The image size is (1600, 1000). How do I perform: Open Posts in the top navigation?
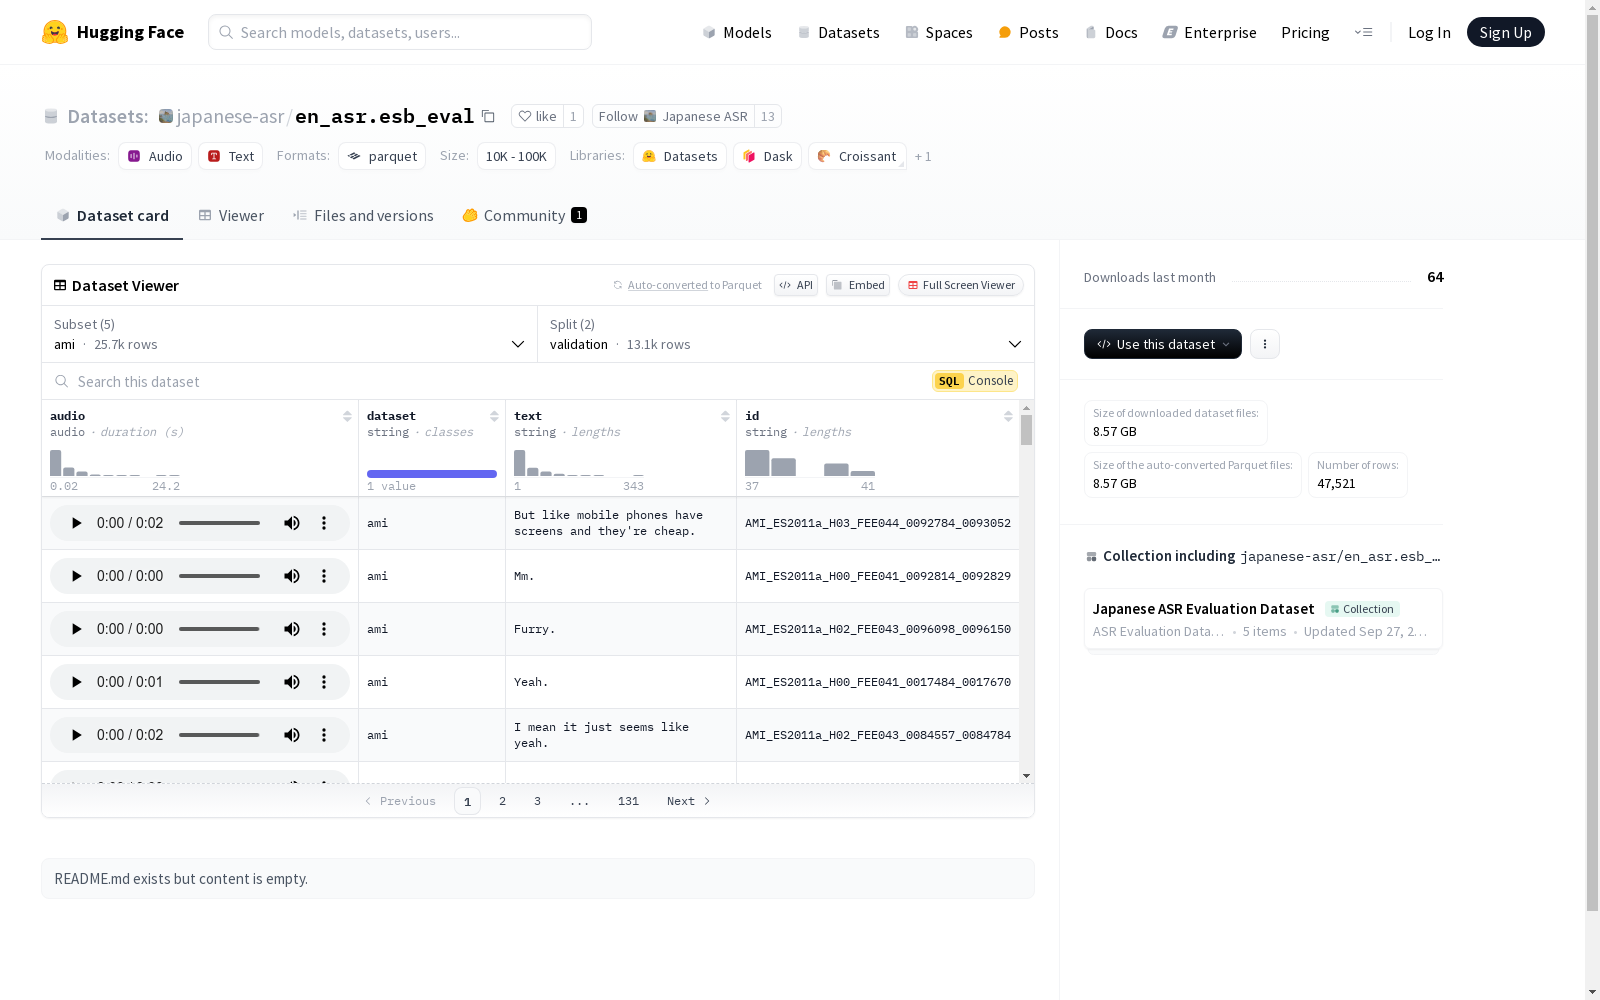(1029, 32)
